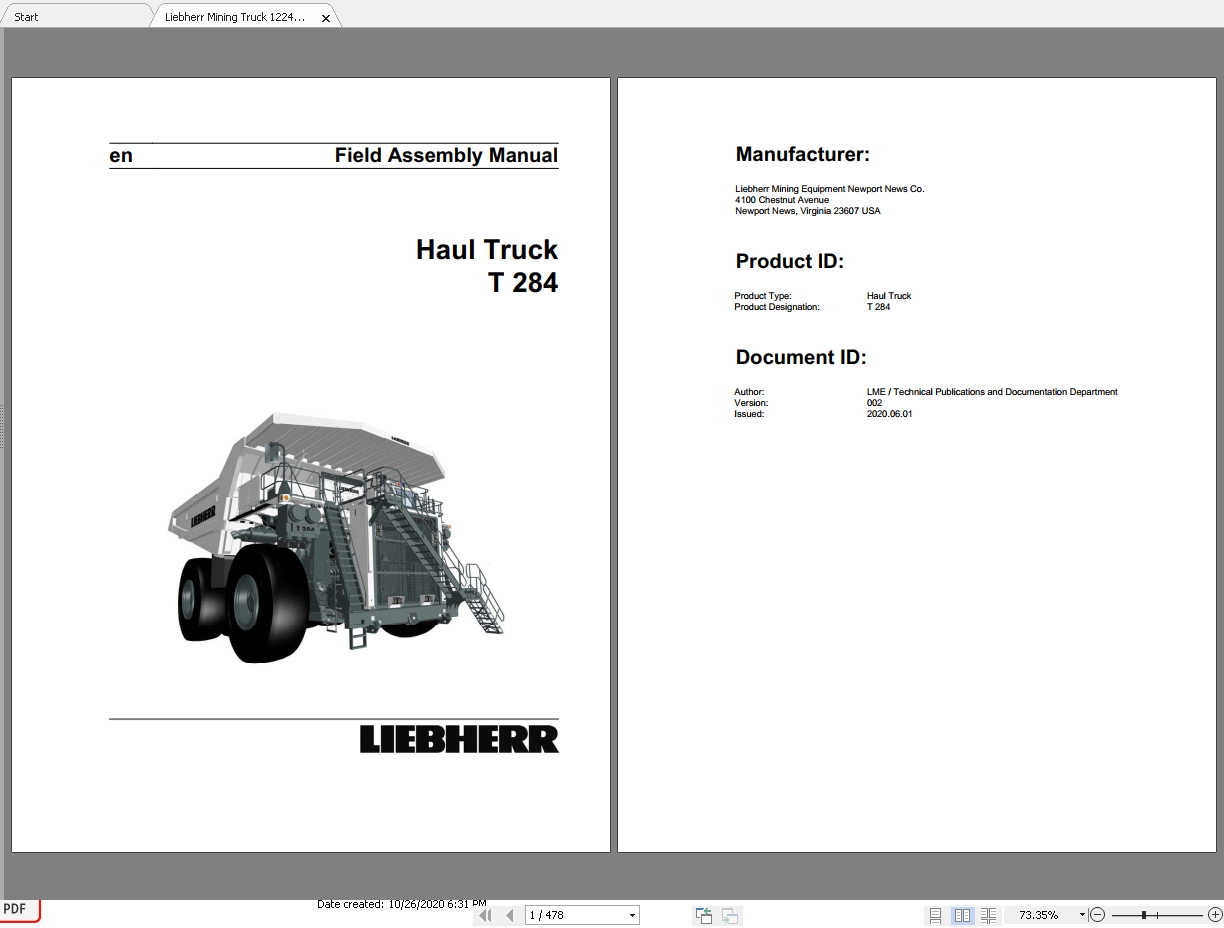Image resolution: width=1224 pixels, height=928 pixels.
Task: Click the version value '002'
Action: tap(875, 403)
